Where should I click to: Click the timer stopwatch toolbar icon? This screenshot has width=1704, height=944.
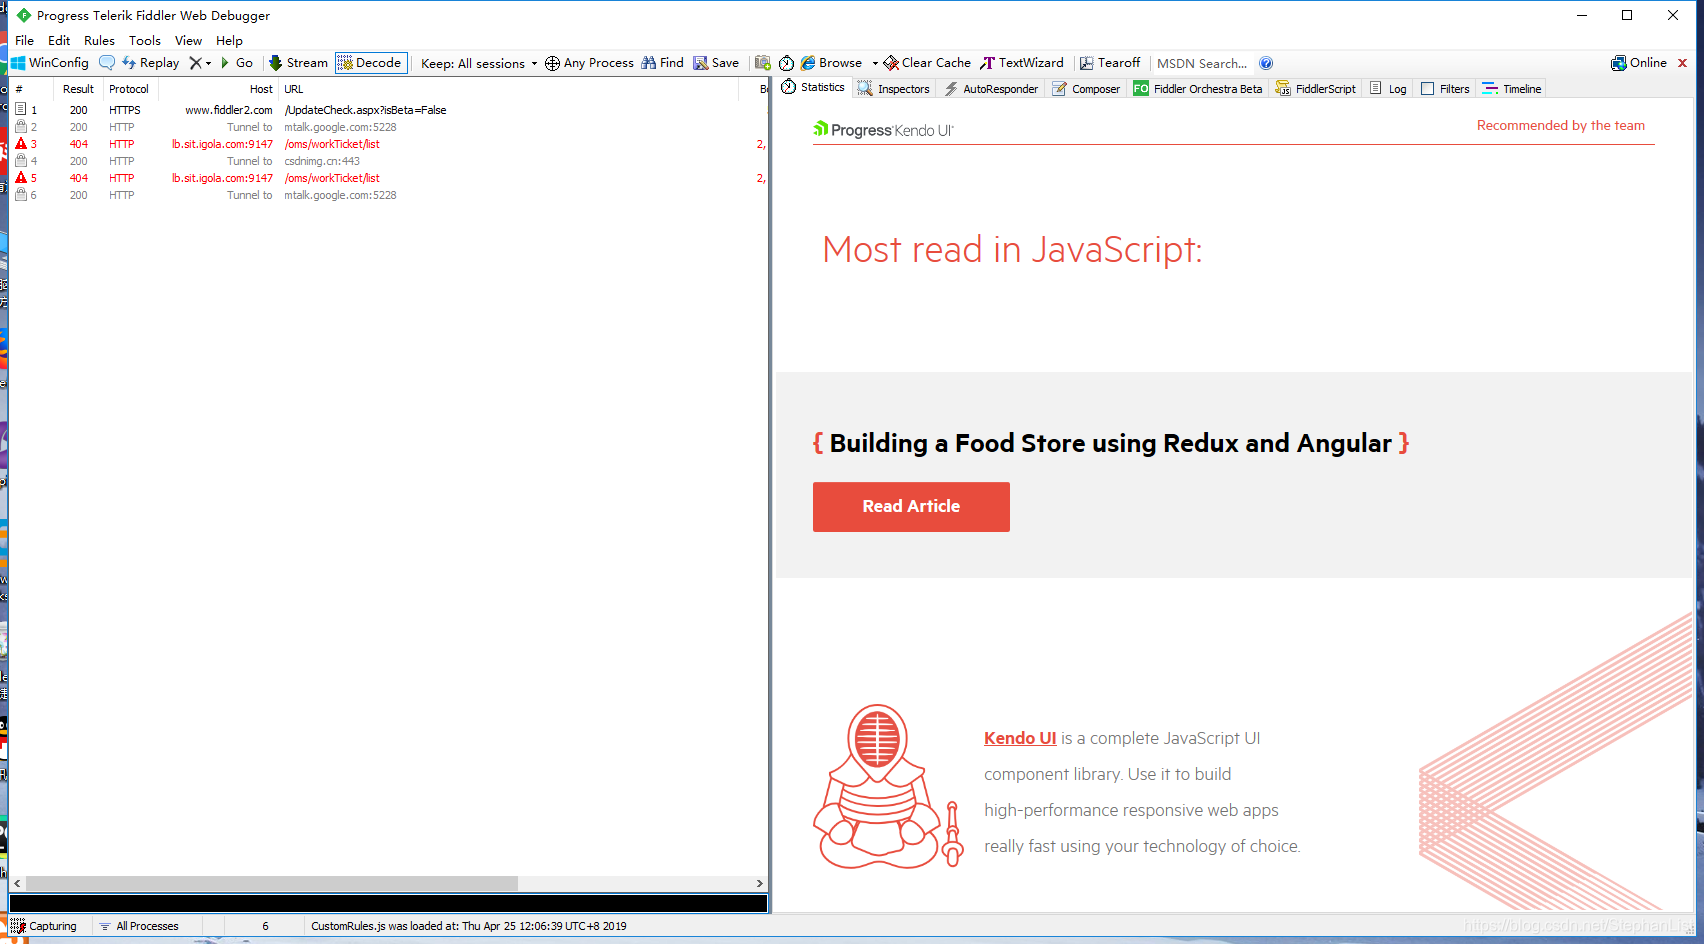787,63
